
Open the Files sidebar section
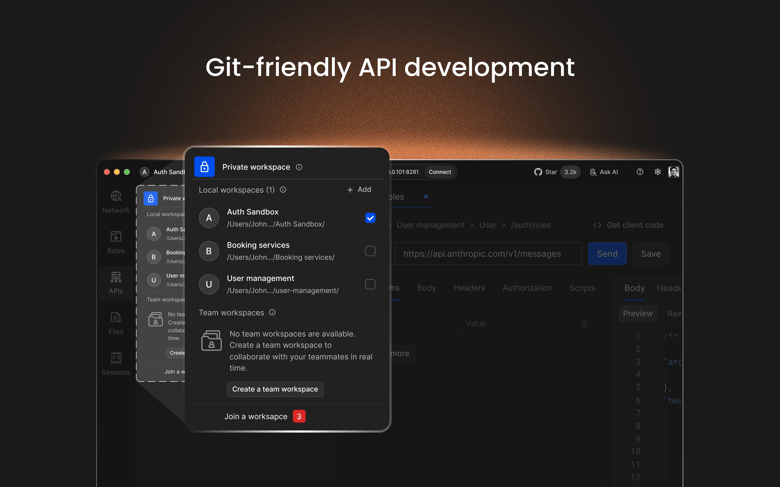116,322
